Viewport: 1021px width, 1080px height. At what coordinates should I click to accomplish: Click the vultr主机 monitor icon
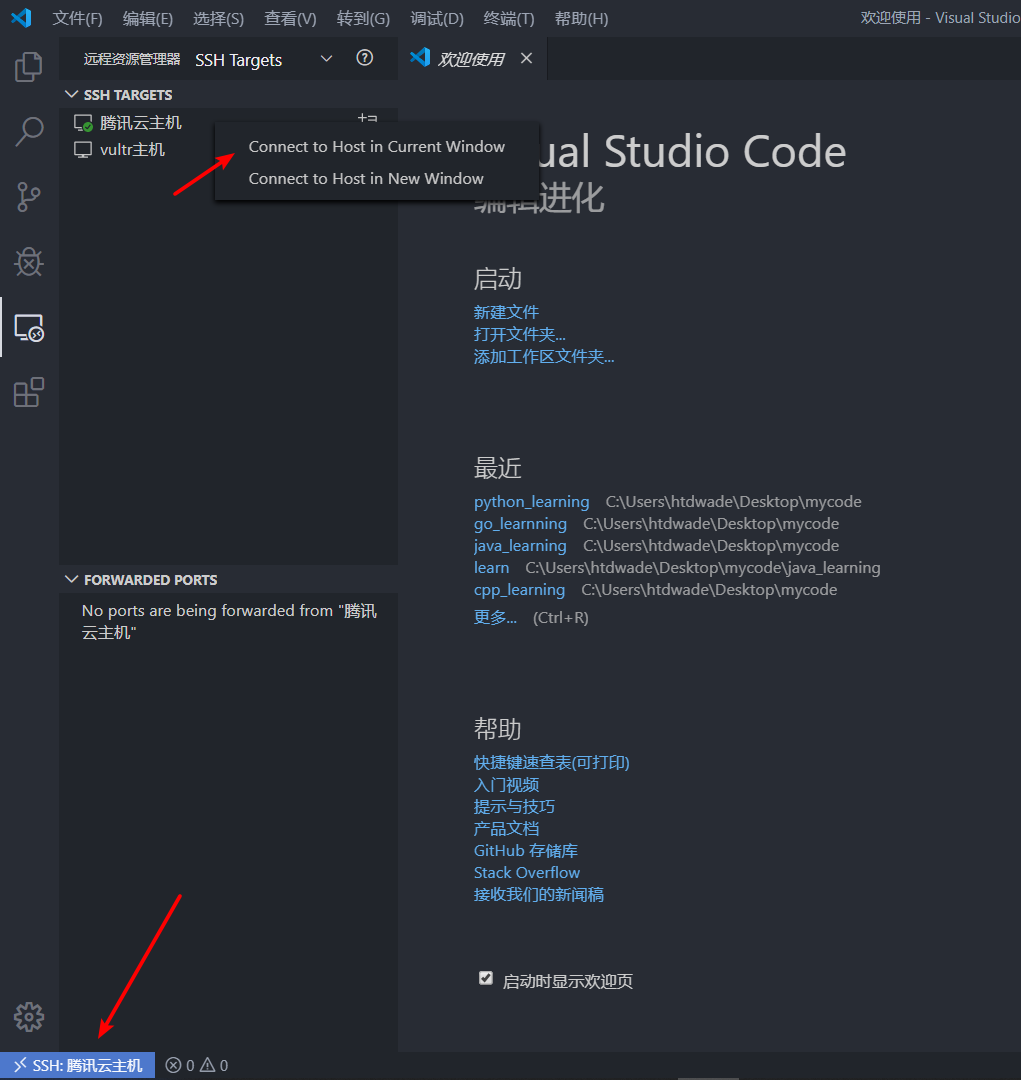(x=83, y=149)
